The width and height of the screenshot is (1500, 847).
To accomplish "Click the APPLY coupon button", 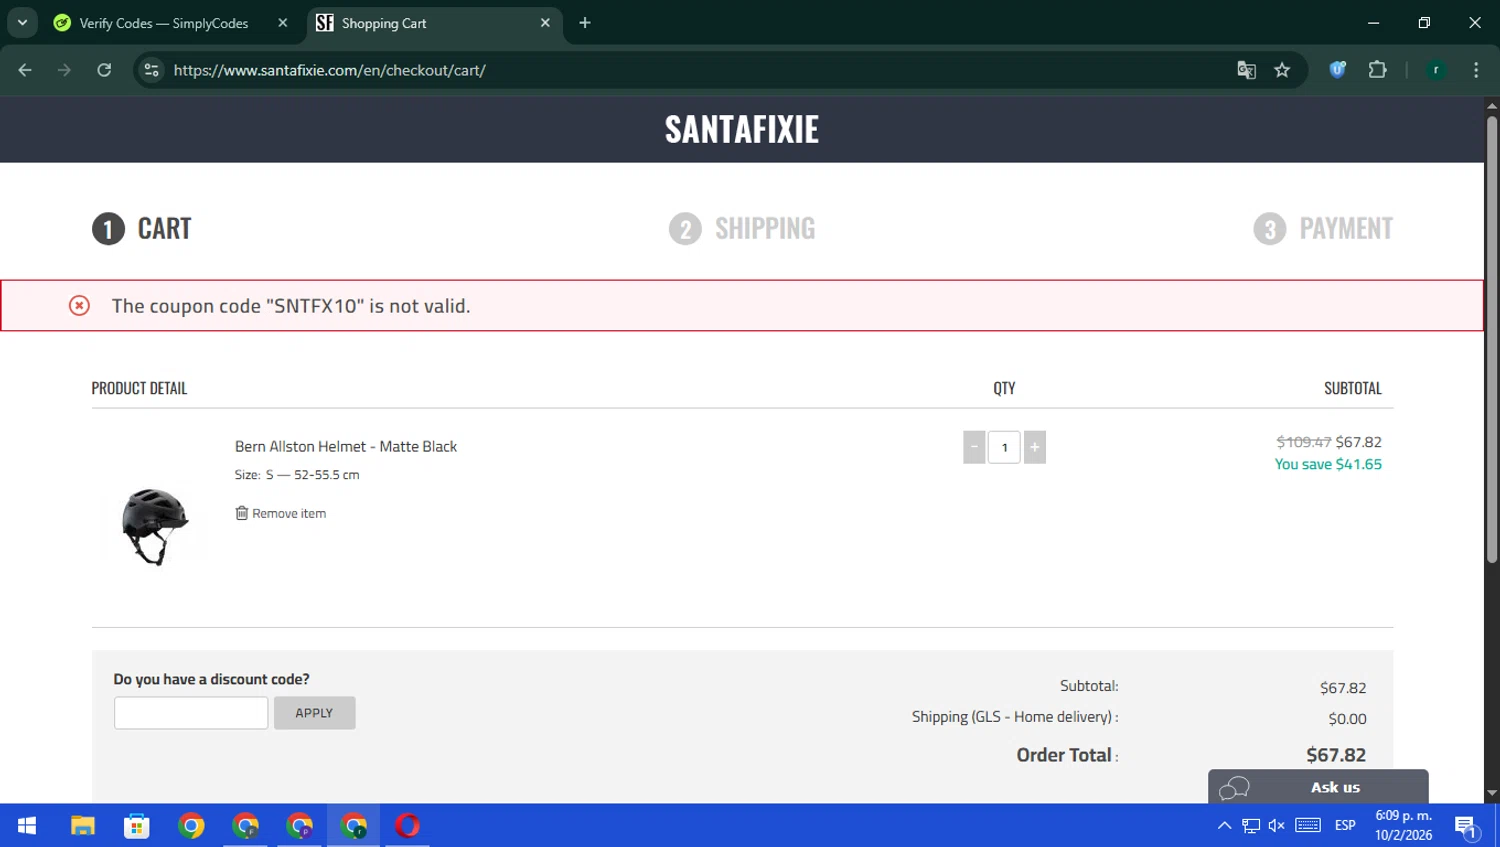I will (x=314, y=713).
